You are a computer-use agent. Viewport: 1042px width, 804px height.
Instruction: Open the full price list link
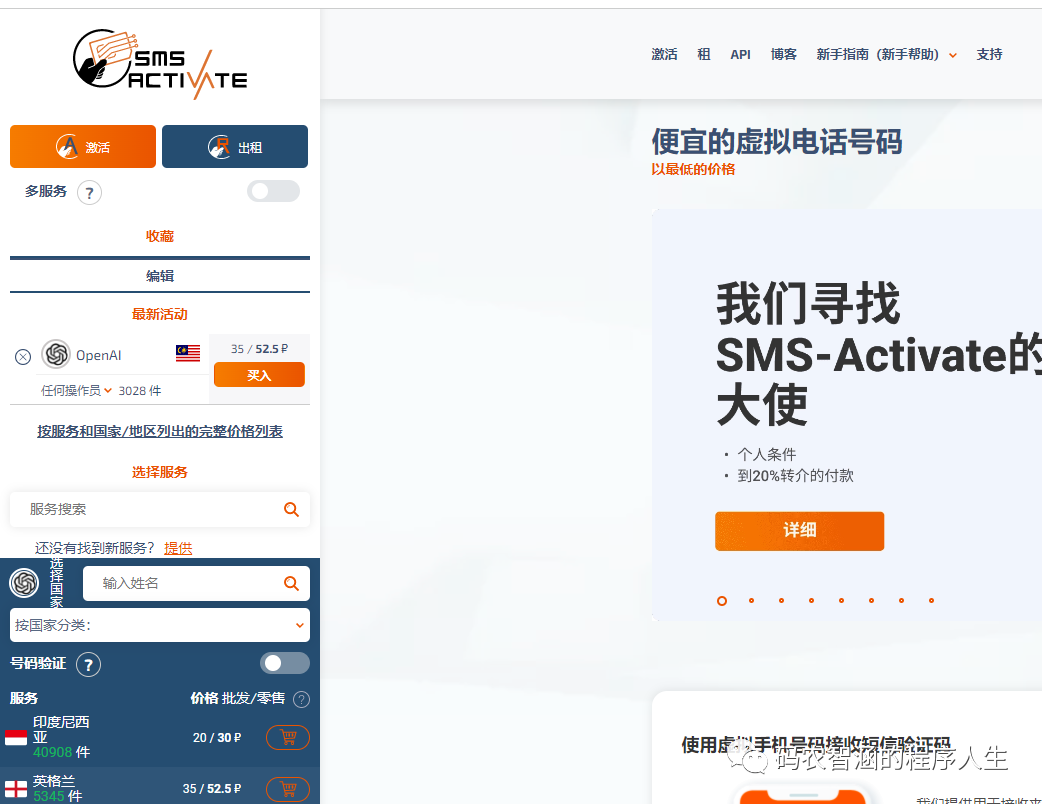(159, 431)
